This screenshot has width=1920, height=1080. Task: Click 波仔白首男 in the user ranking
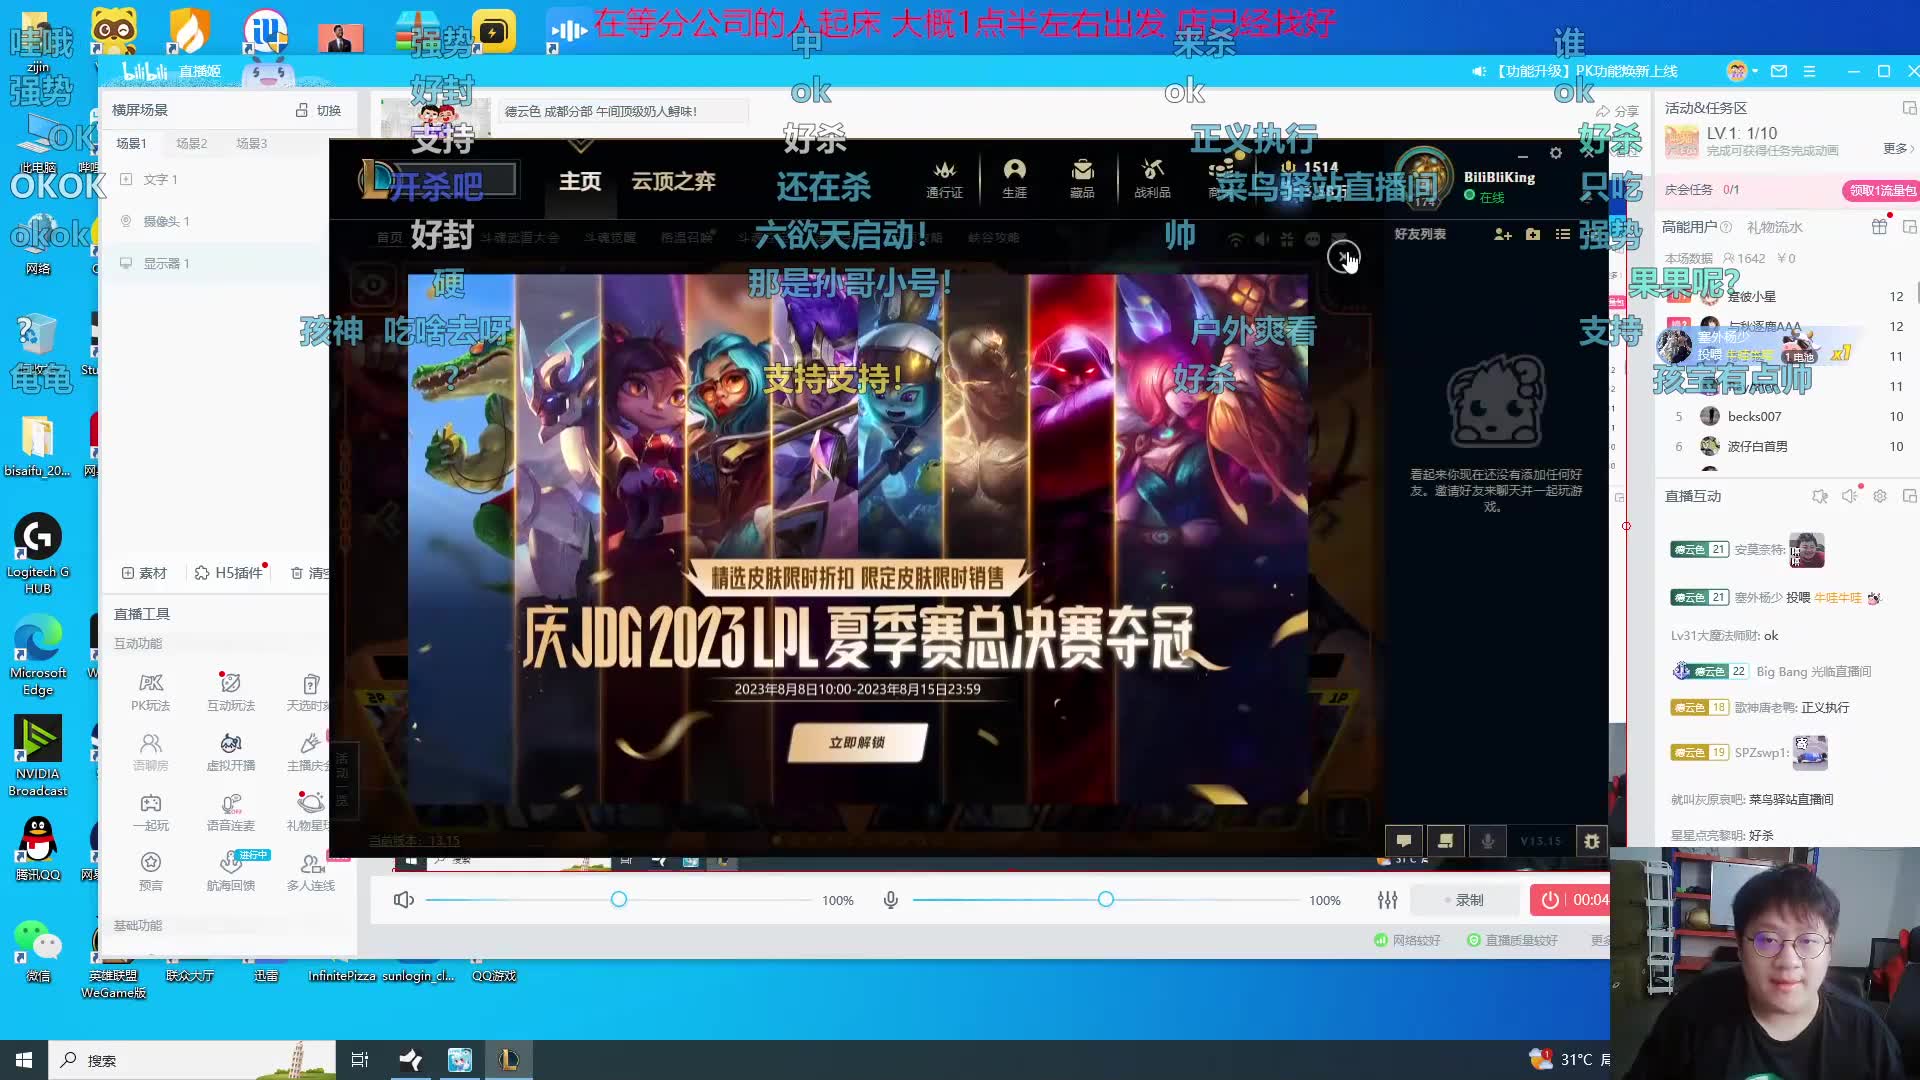[1757, 446]
